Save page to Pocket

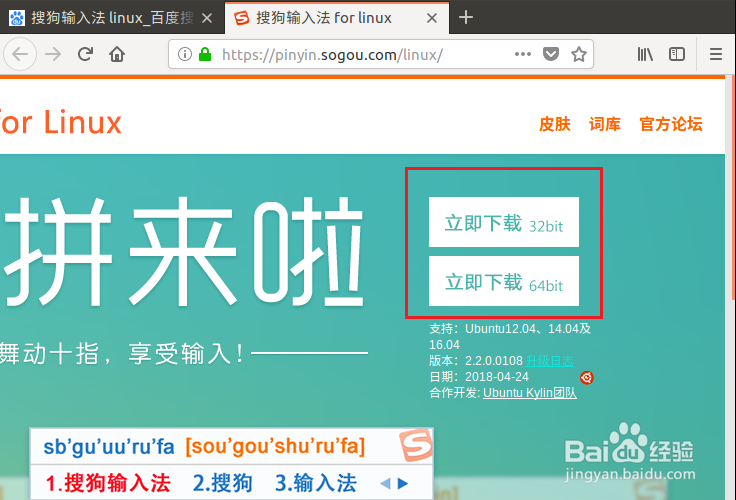click(551, 54)
